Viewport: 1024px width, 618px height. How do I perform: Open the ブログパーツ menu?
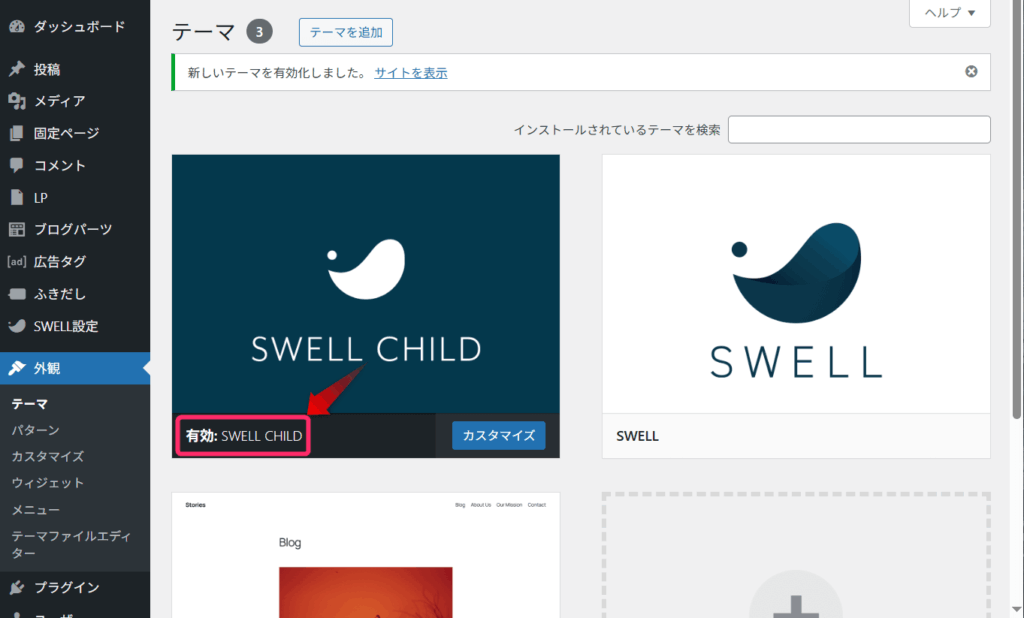tap(75, 229)
